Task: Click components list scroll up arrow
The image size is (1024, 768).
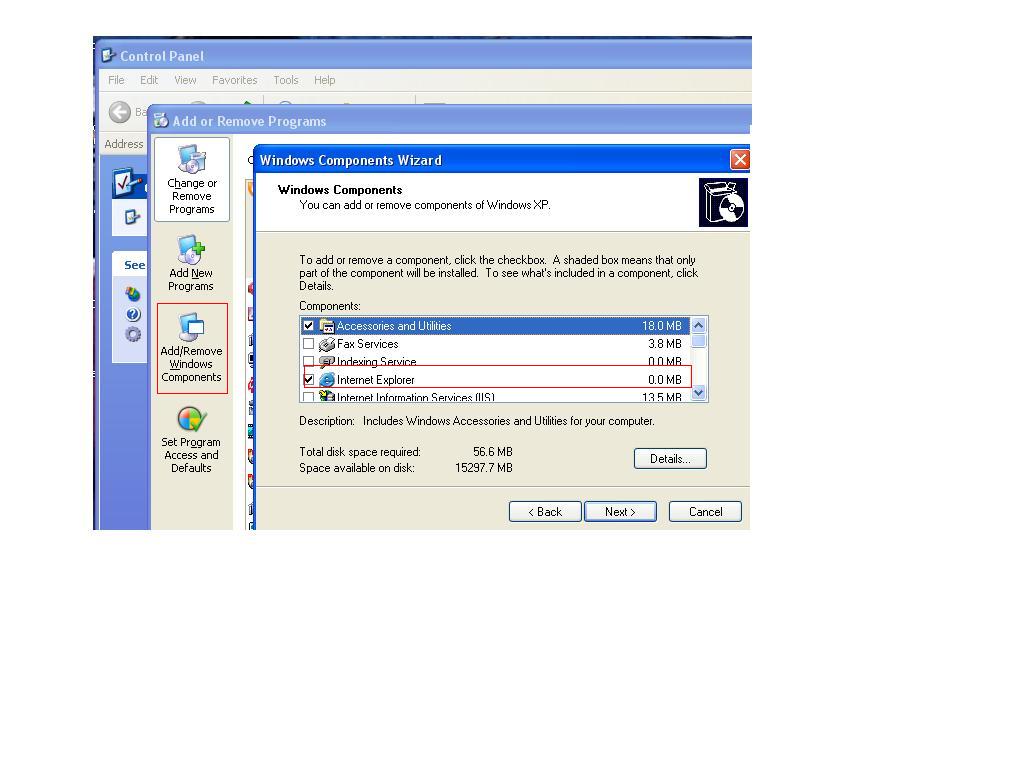Action: 699,325
